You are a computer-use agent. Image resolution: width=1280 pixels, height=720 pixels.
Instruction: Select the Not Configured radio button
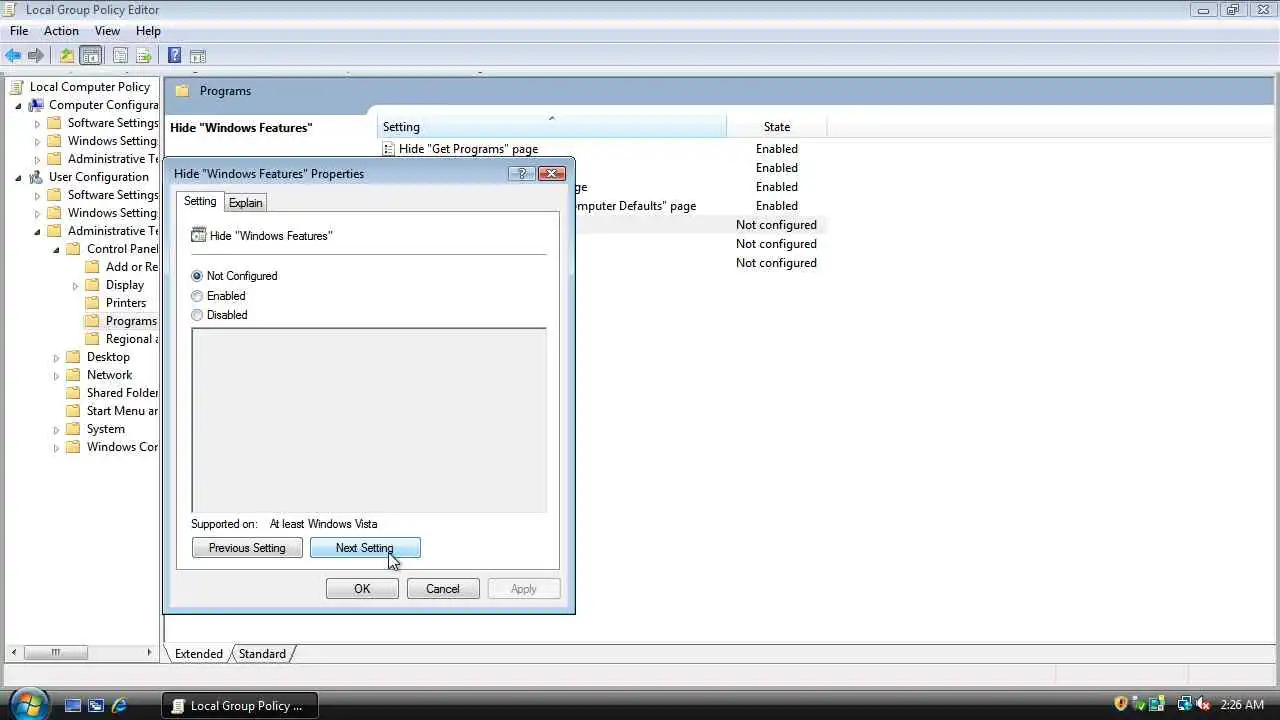197,276
